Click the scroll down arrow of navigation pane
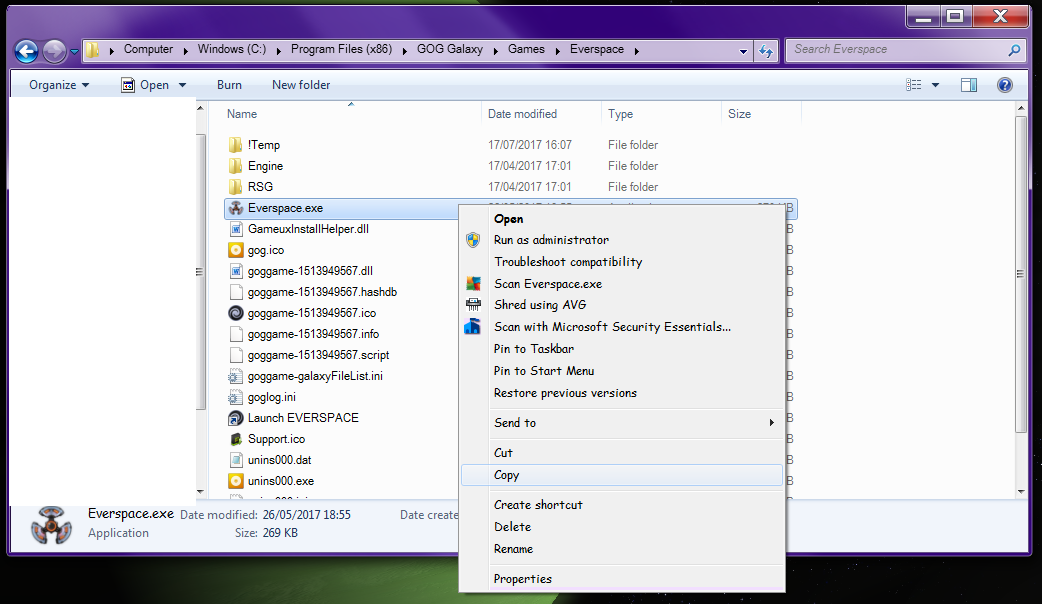The image size is (1042, 604). [x=201, y=492]
